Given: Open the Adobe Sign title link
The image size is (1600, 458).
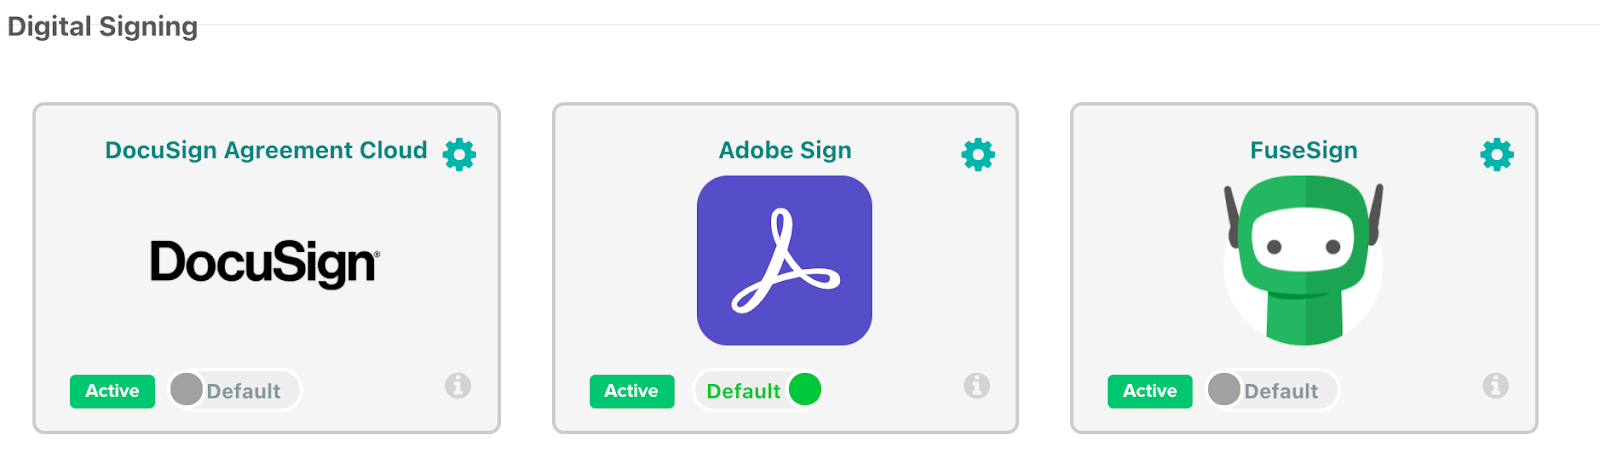Looking at the screenshot, I should 785,150.
